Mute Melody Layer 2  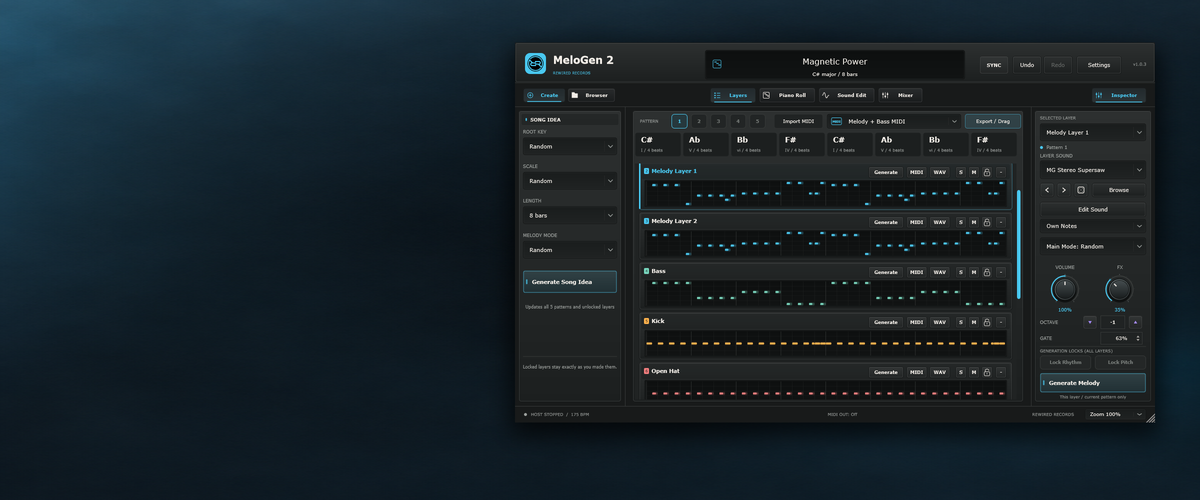(974, 222)
